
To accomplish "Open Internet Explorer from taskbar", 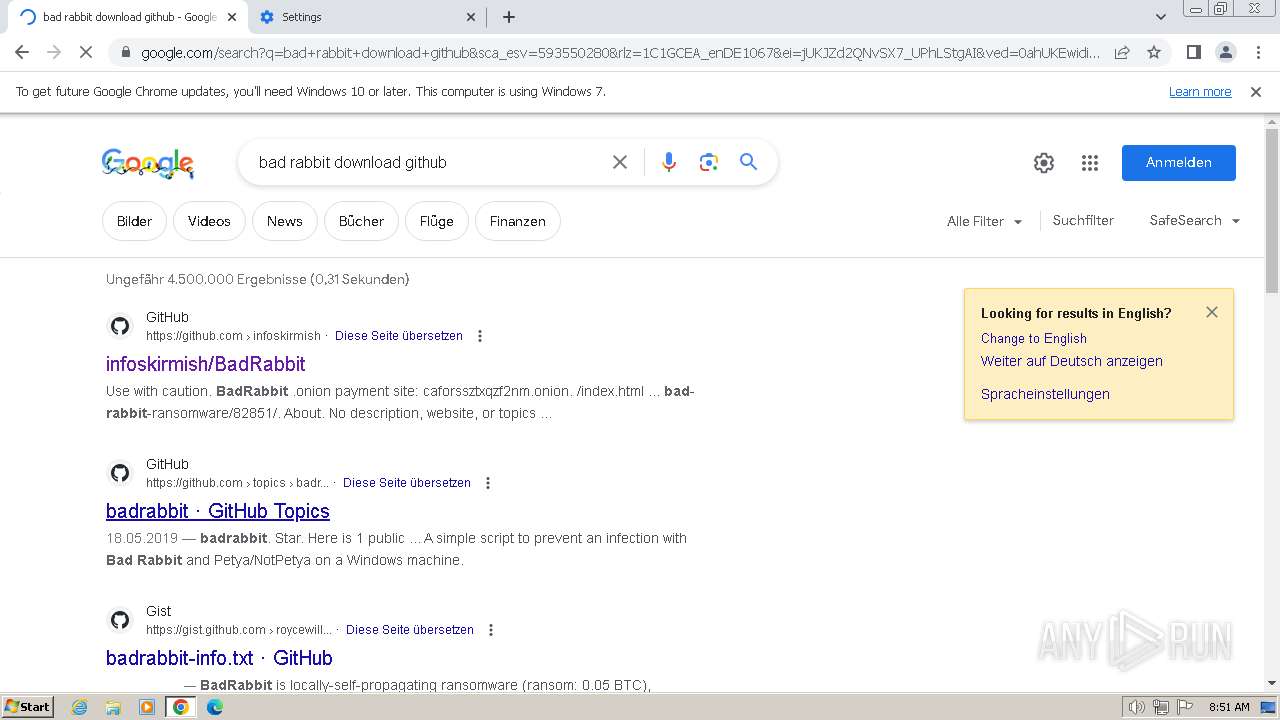I will [79, 707].
